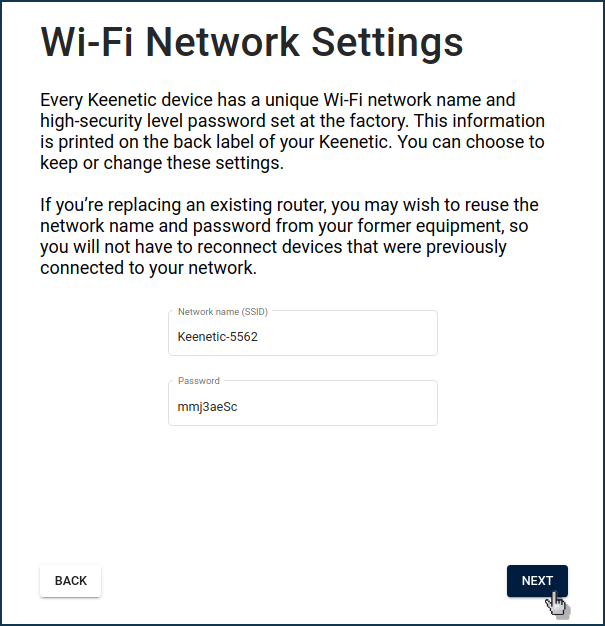Click the "Password" floating label
Screen dimensions: 605x626
tap(199, 381)
